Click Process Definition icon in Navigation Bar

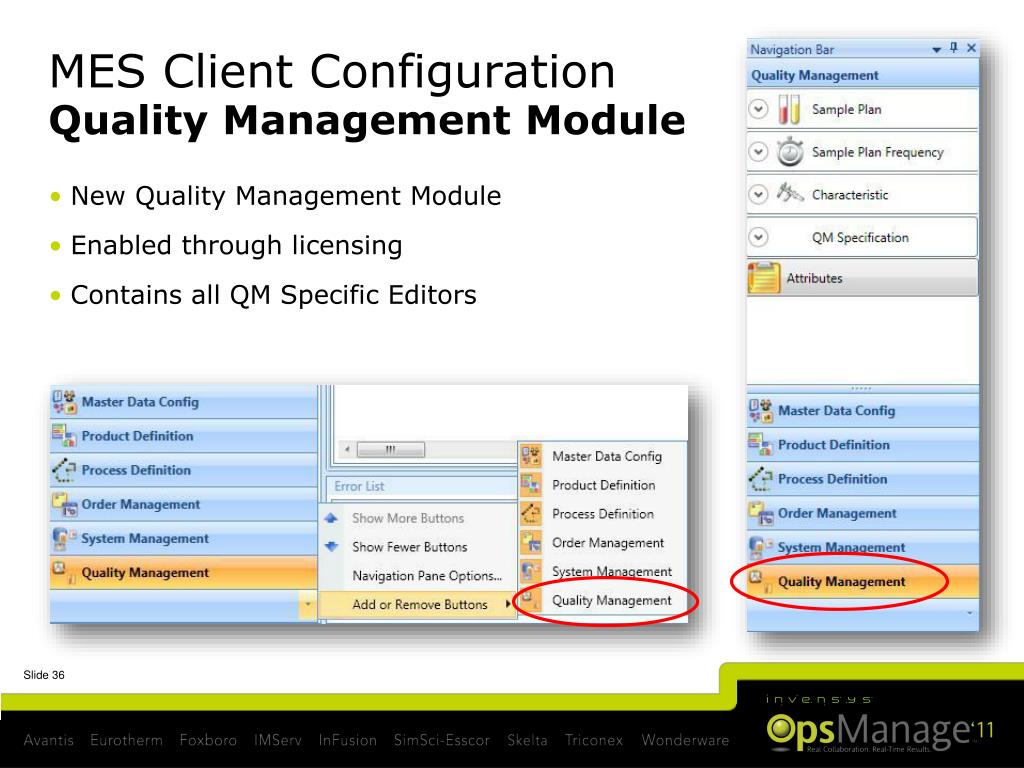(x=760, y=479)
